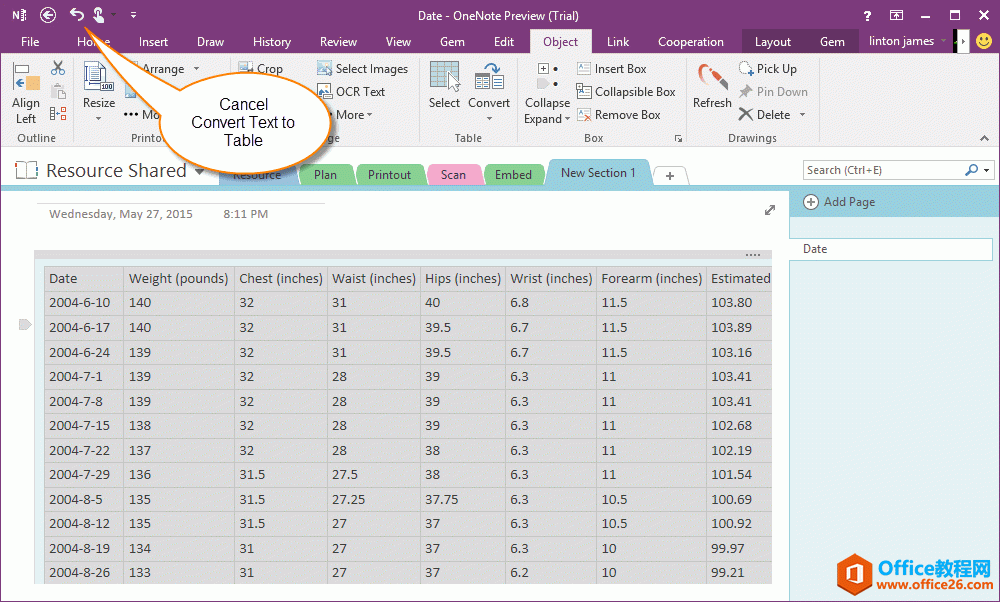The height and width of the screenshot is (602, 1000).
Task: Click the Select table icon
Action: click(444, 85)
